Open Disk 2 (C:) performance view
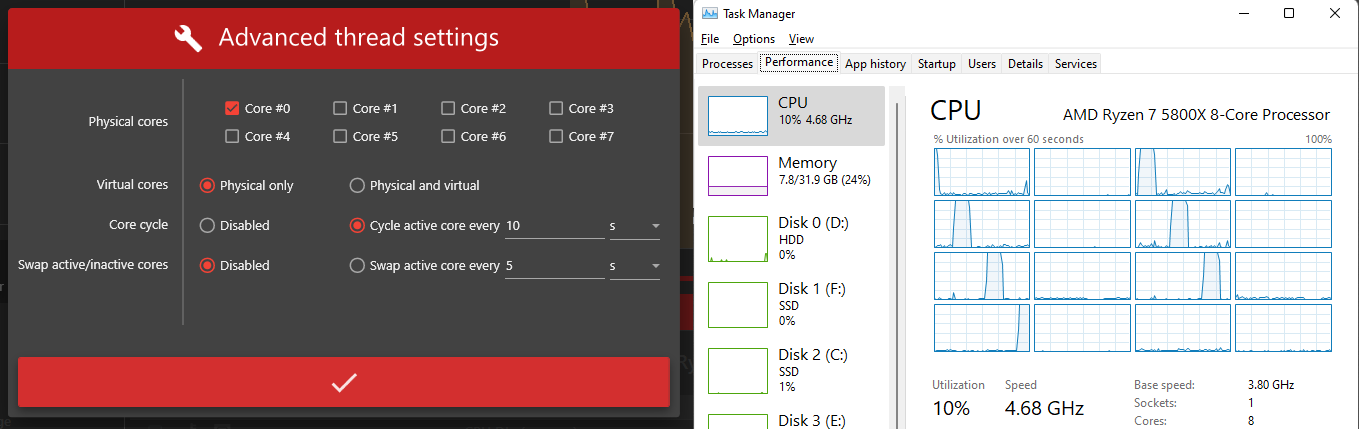This screenshot has width=1359, height=429. (737, 370)
